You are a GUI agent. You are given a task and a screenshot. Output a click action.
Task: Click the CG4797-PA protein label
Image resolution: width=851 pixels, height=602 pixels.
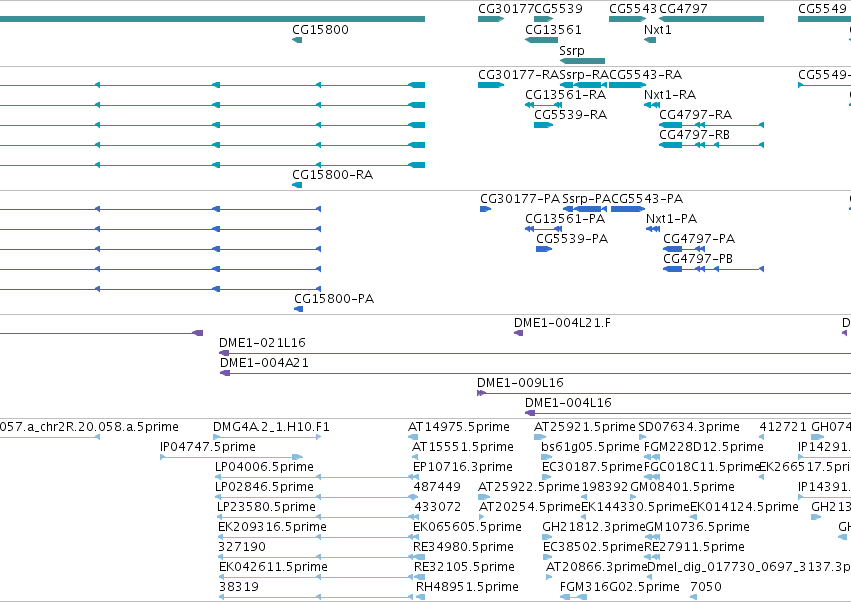[699, 239]
